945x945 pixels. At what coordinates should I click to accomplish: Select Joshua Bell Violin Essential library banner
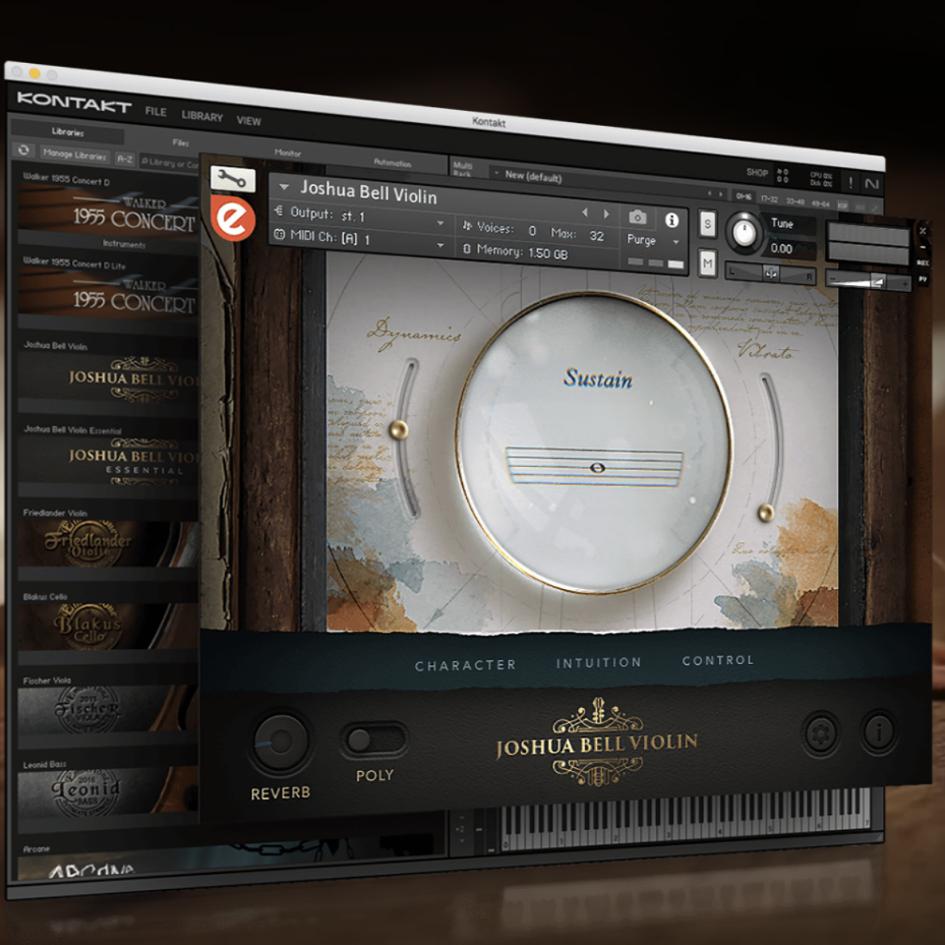coord(108,465)
